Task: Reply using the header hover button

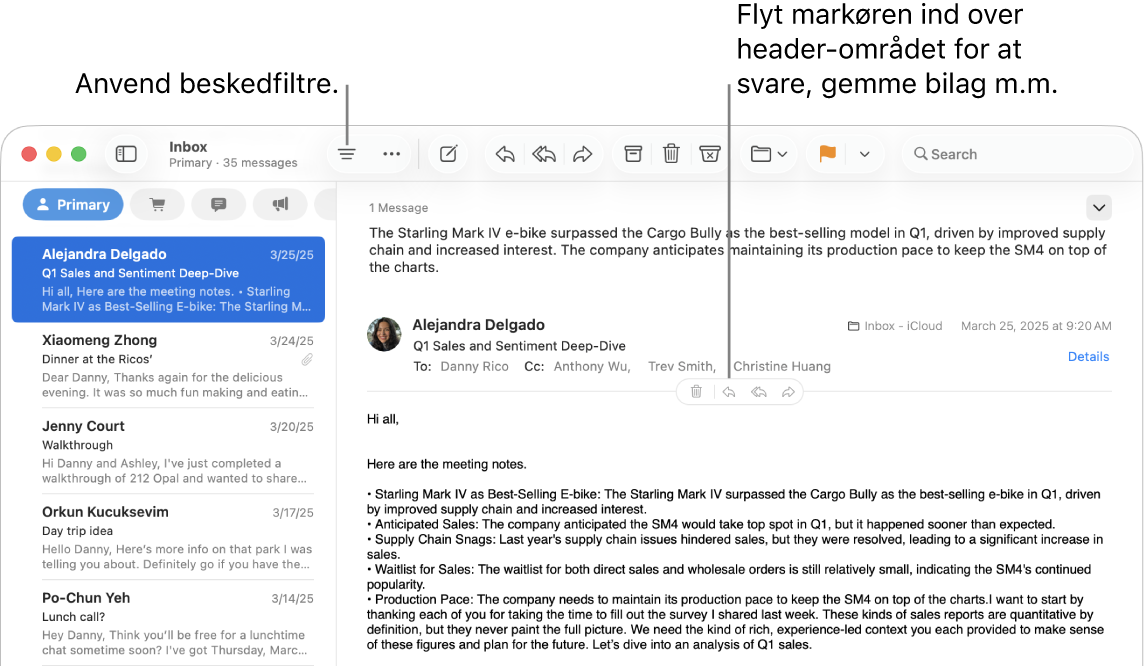Action: [x=729, y=392]
